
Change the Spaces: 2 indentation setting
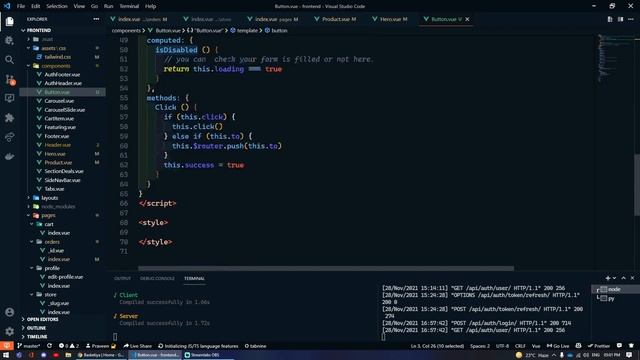480,346
